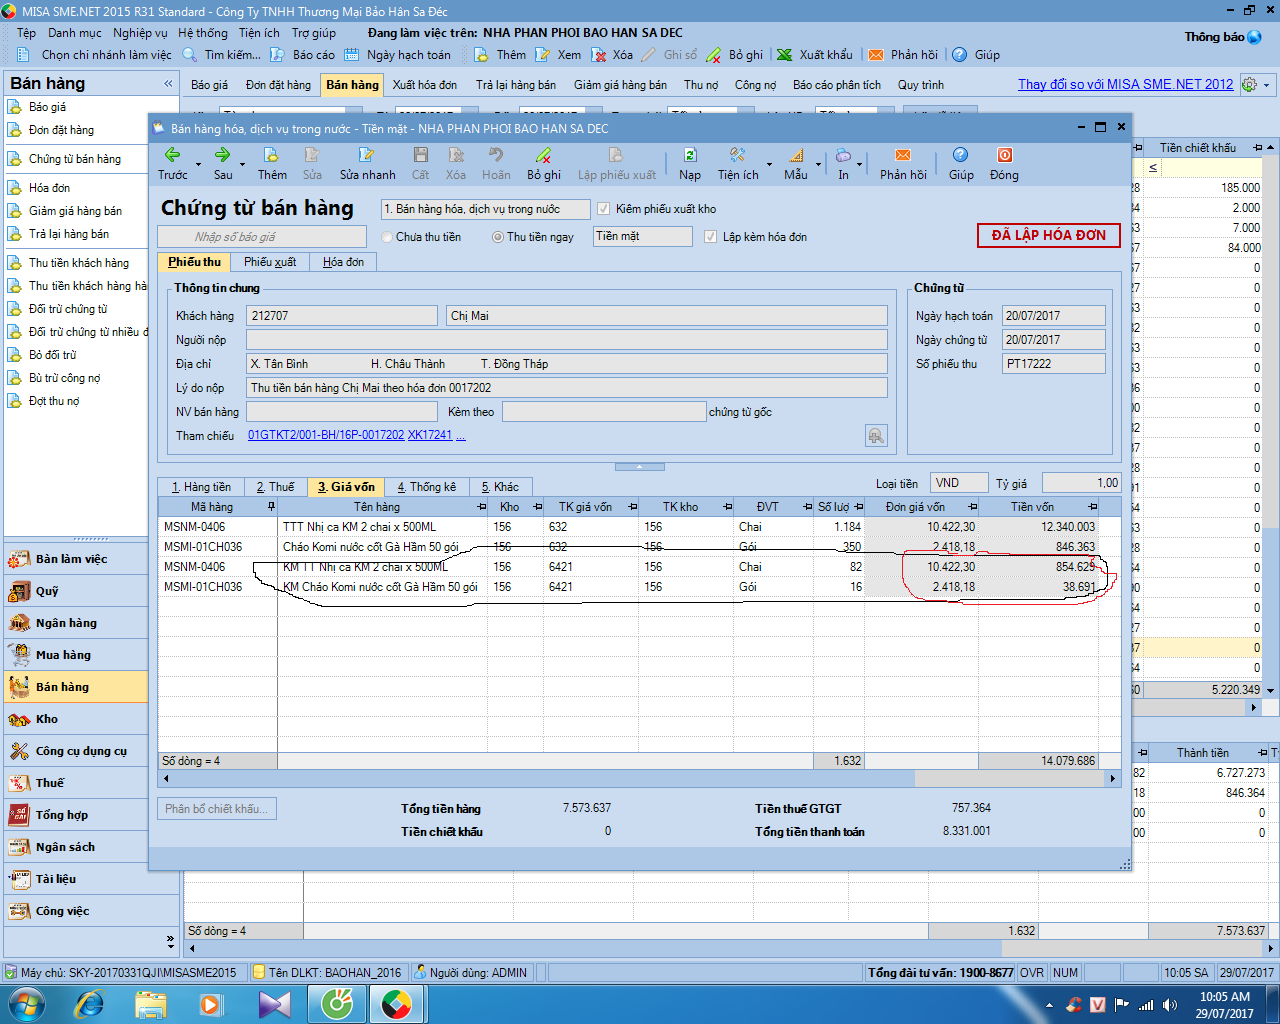
Task: Click the reference lookup icon near Tham chiếu
Action: [876, 435]
